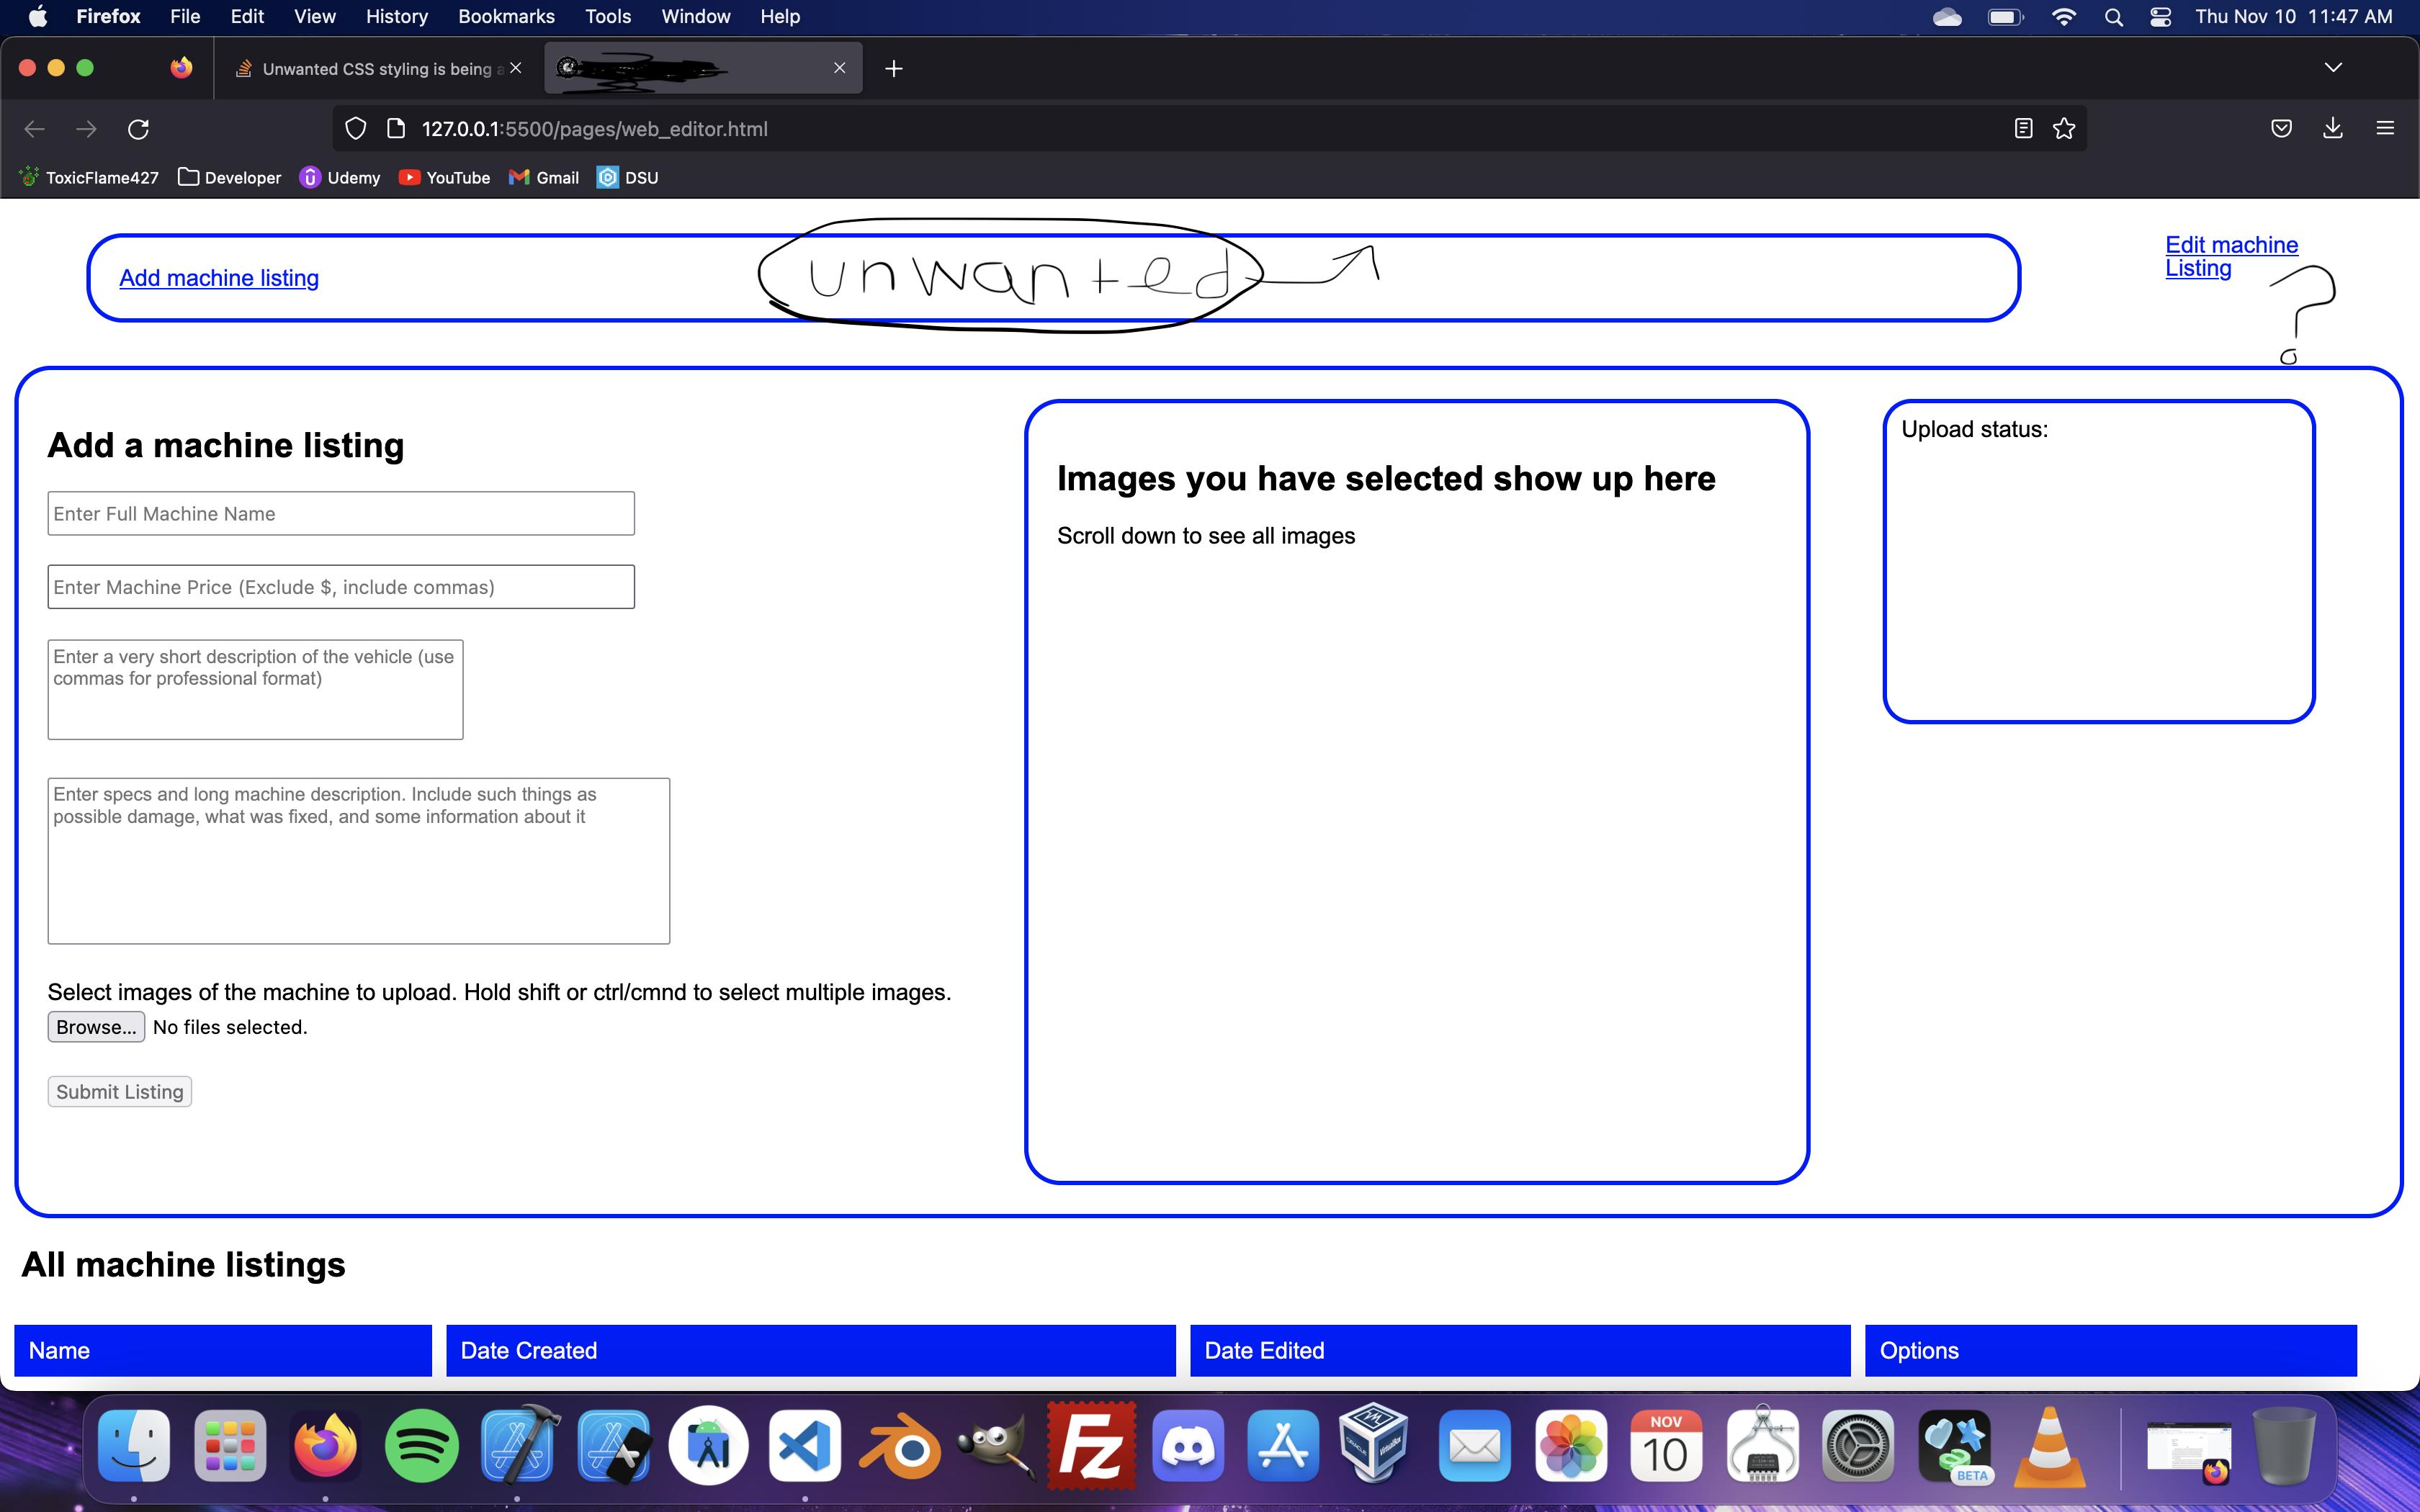Click the Options table header
2420x1512 pixels.
point(2111,1351)
